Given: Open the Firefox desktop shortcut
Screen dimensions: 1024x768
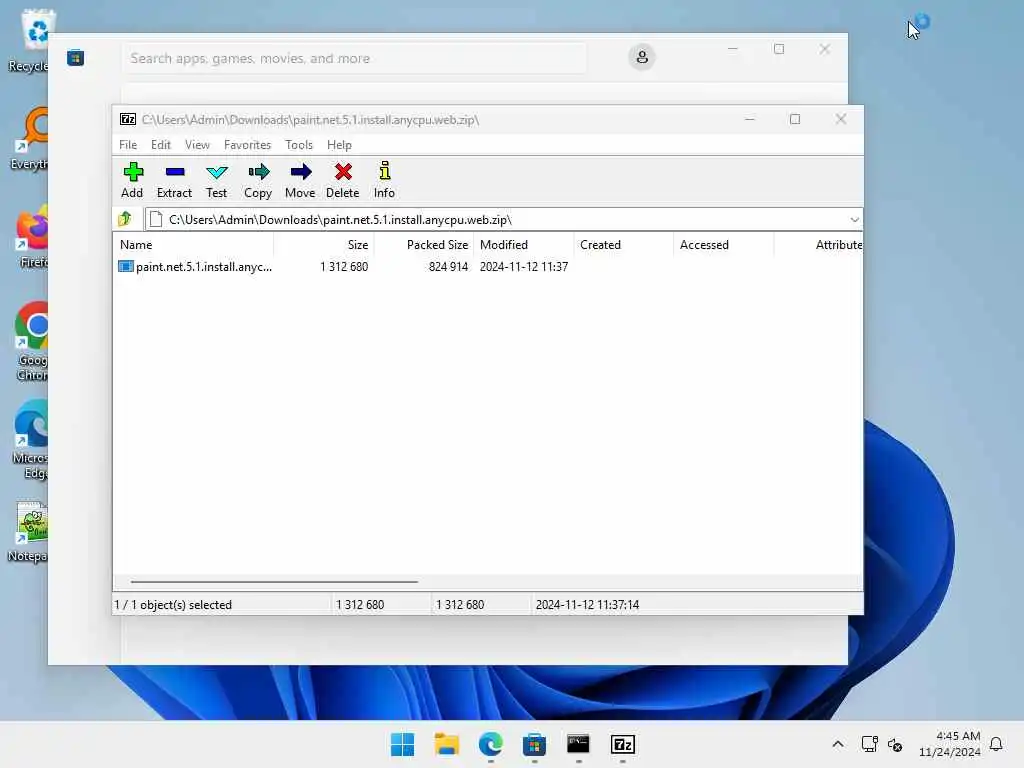Looking at the screenshot, I should point(31,236).
